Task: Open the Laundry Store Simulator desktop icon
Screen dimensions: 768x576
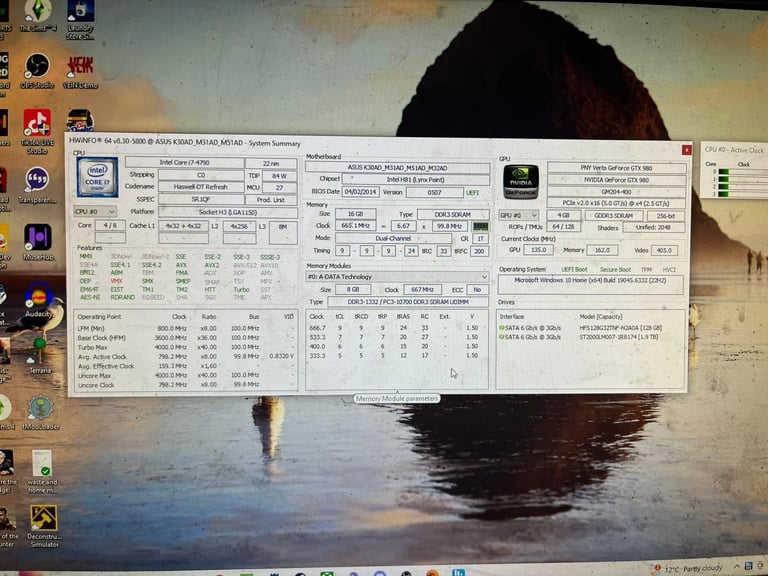Action: [80, 20]
